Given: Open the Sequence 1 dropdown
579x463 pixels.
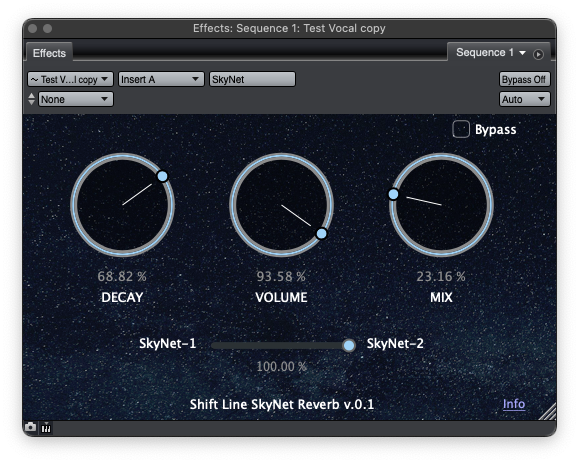Looking at the screenshot, I should pyautogui.click(x=491, y=52).
